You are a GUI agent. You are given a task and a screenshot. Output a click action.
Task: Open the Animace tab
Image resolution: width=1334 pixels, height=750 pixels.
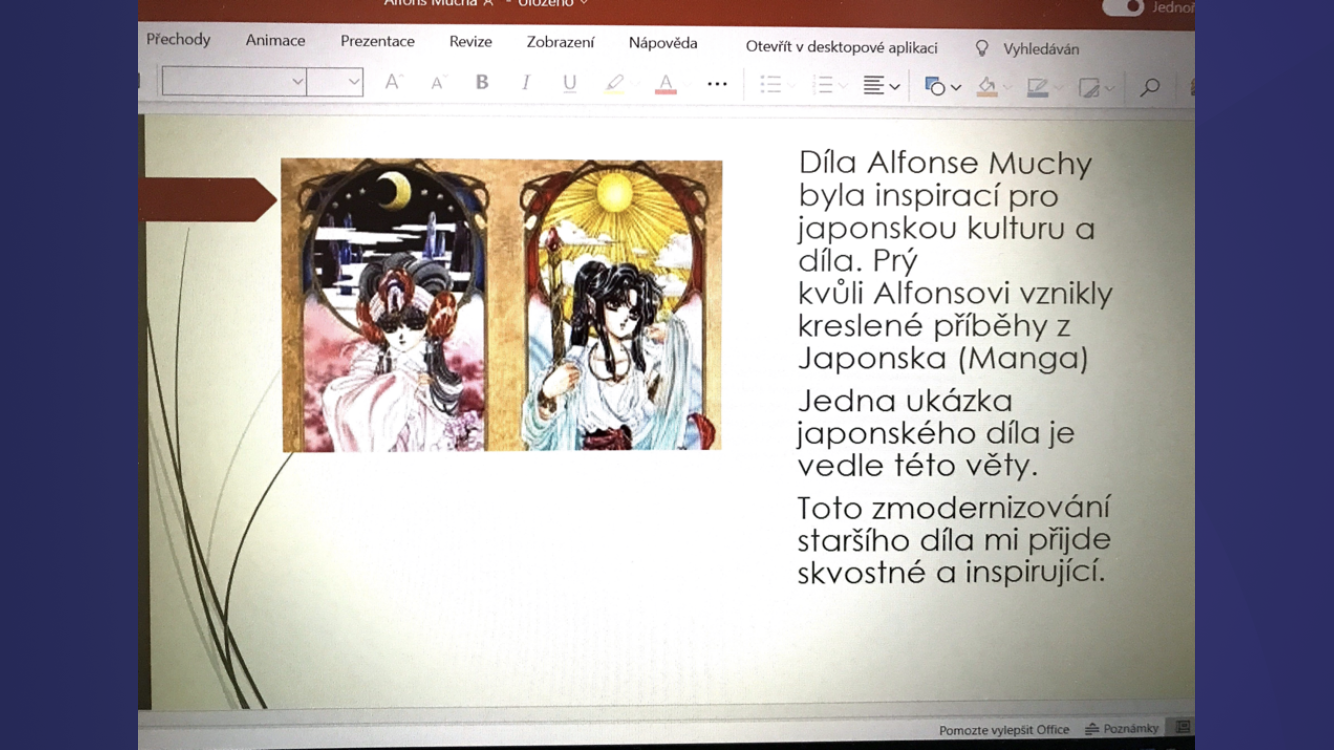[x=276, y=40]
